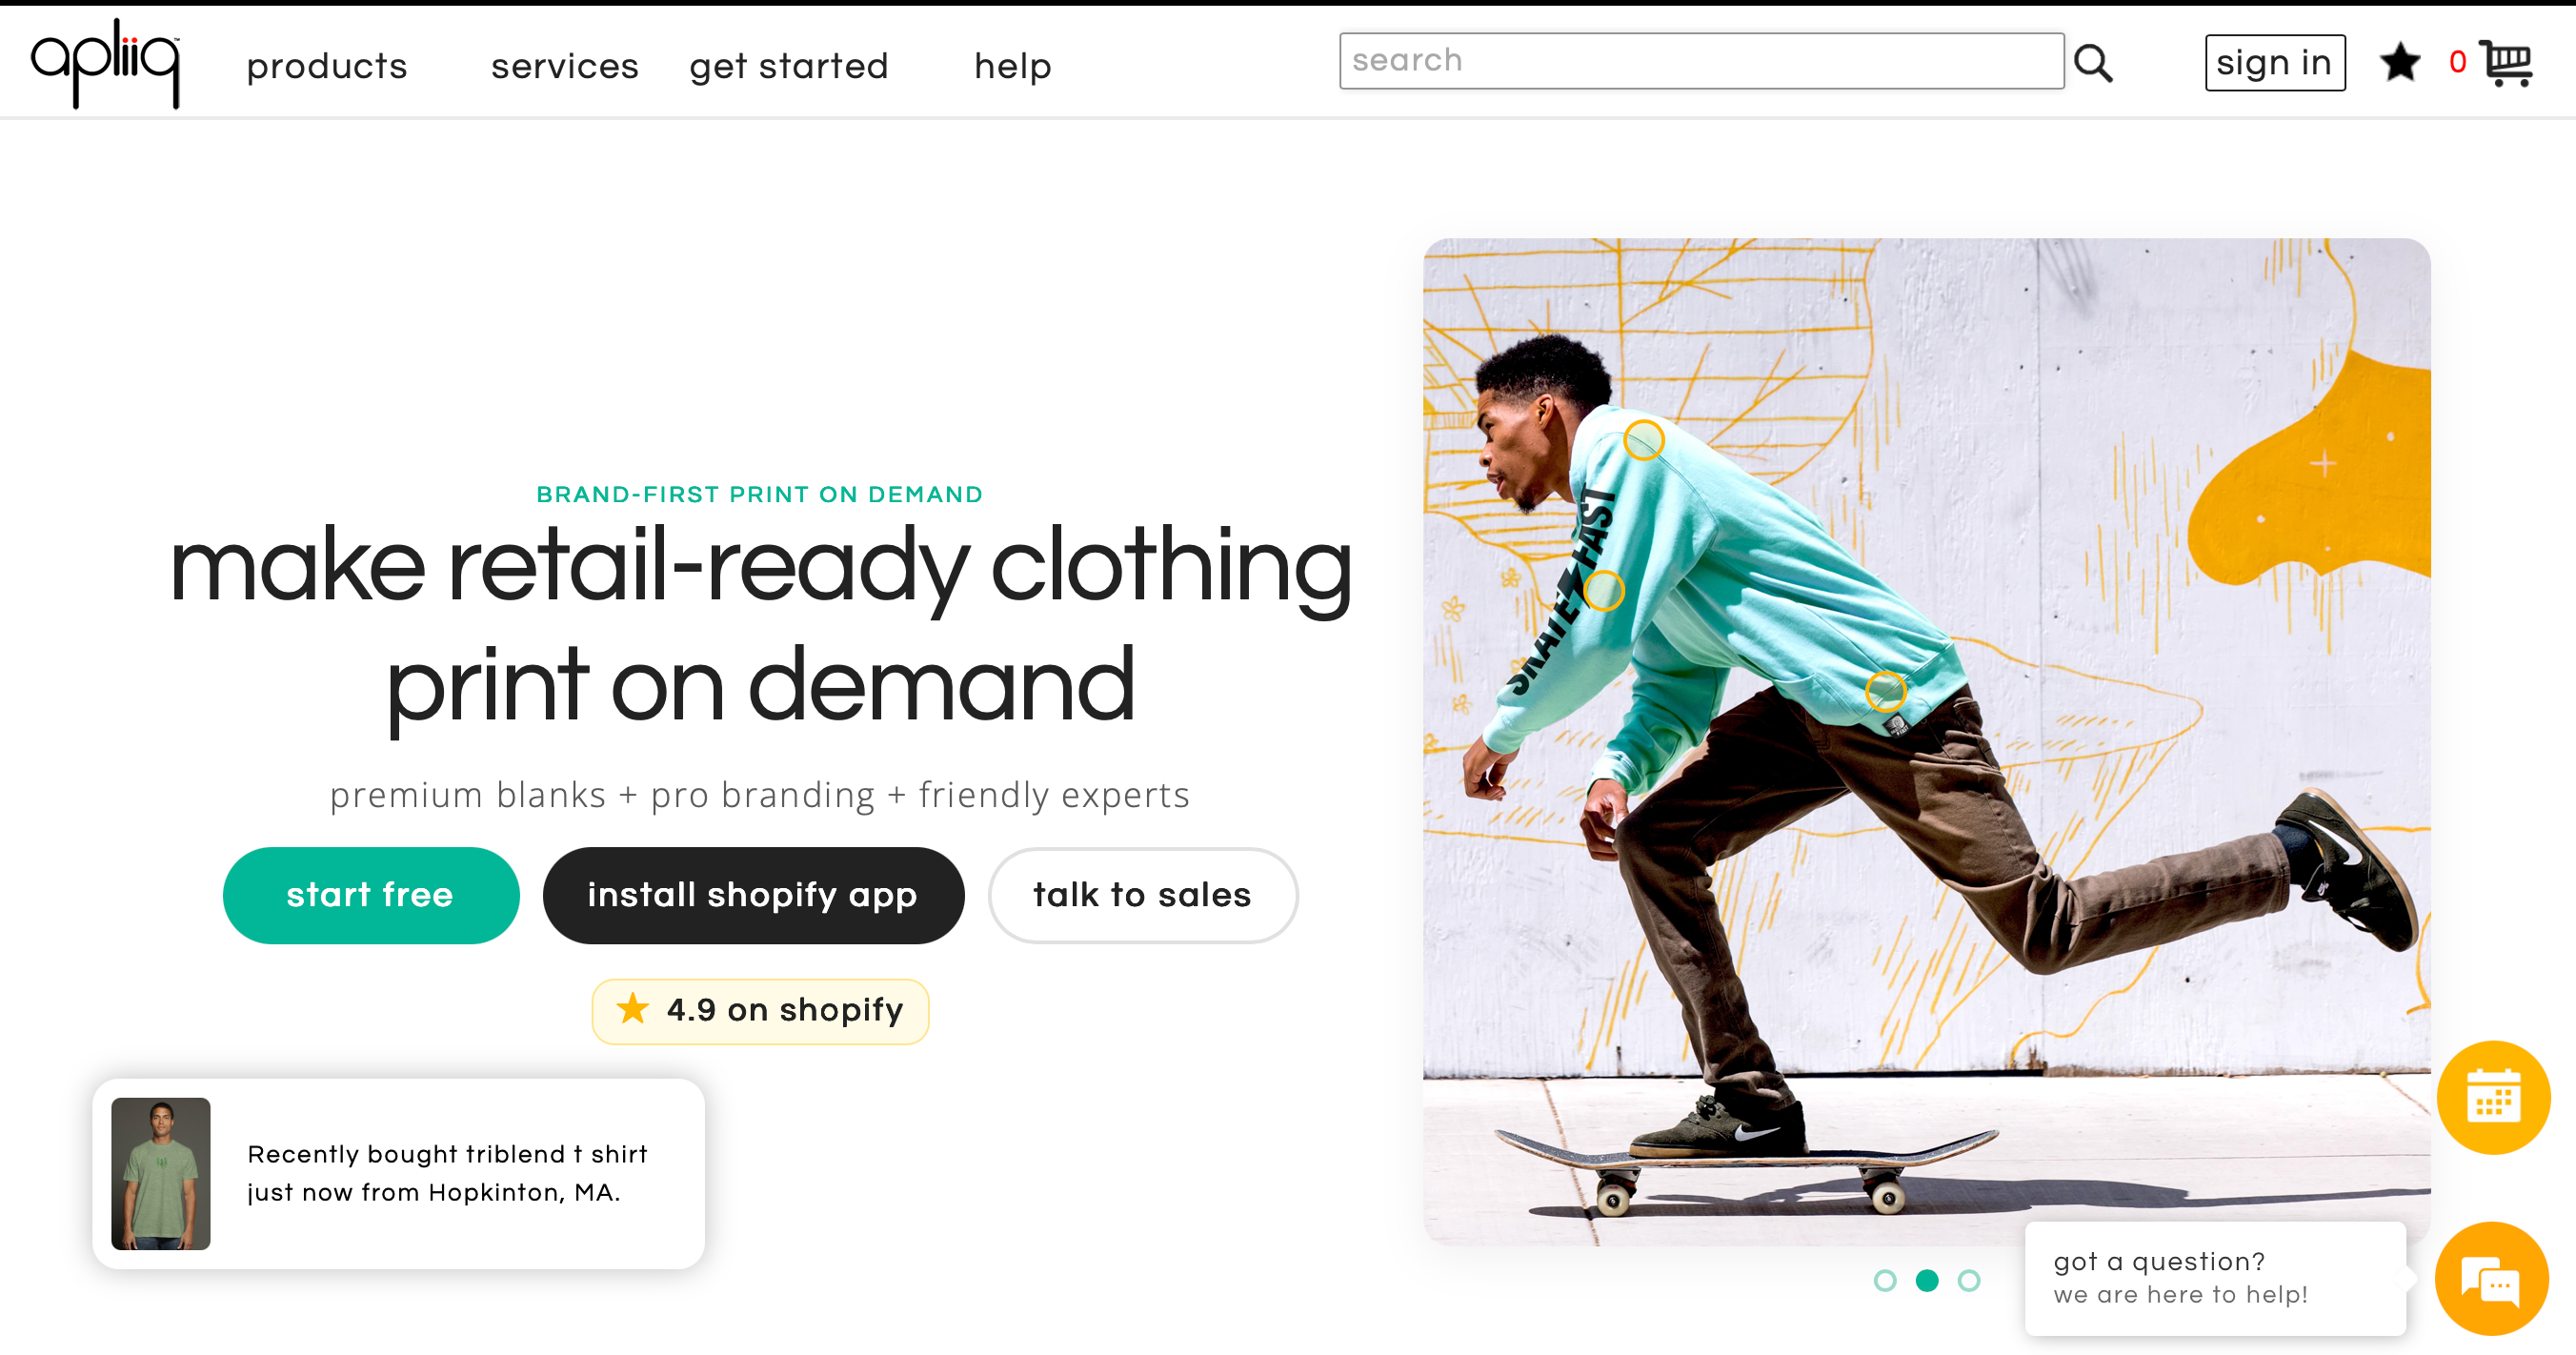Click the apliiq logo
Image resolution: width=2576 pixels, height=1355 pixels.
[106, 62]
